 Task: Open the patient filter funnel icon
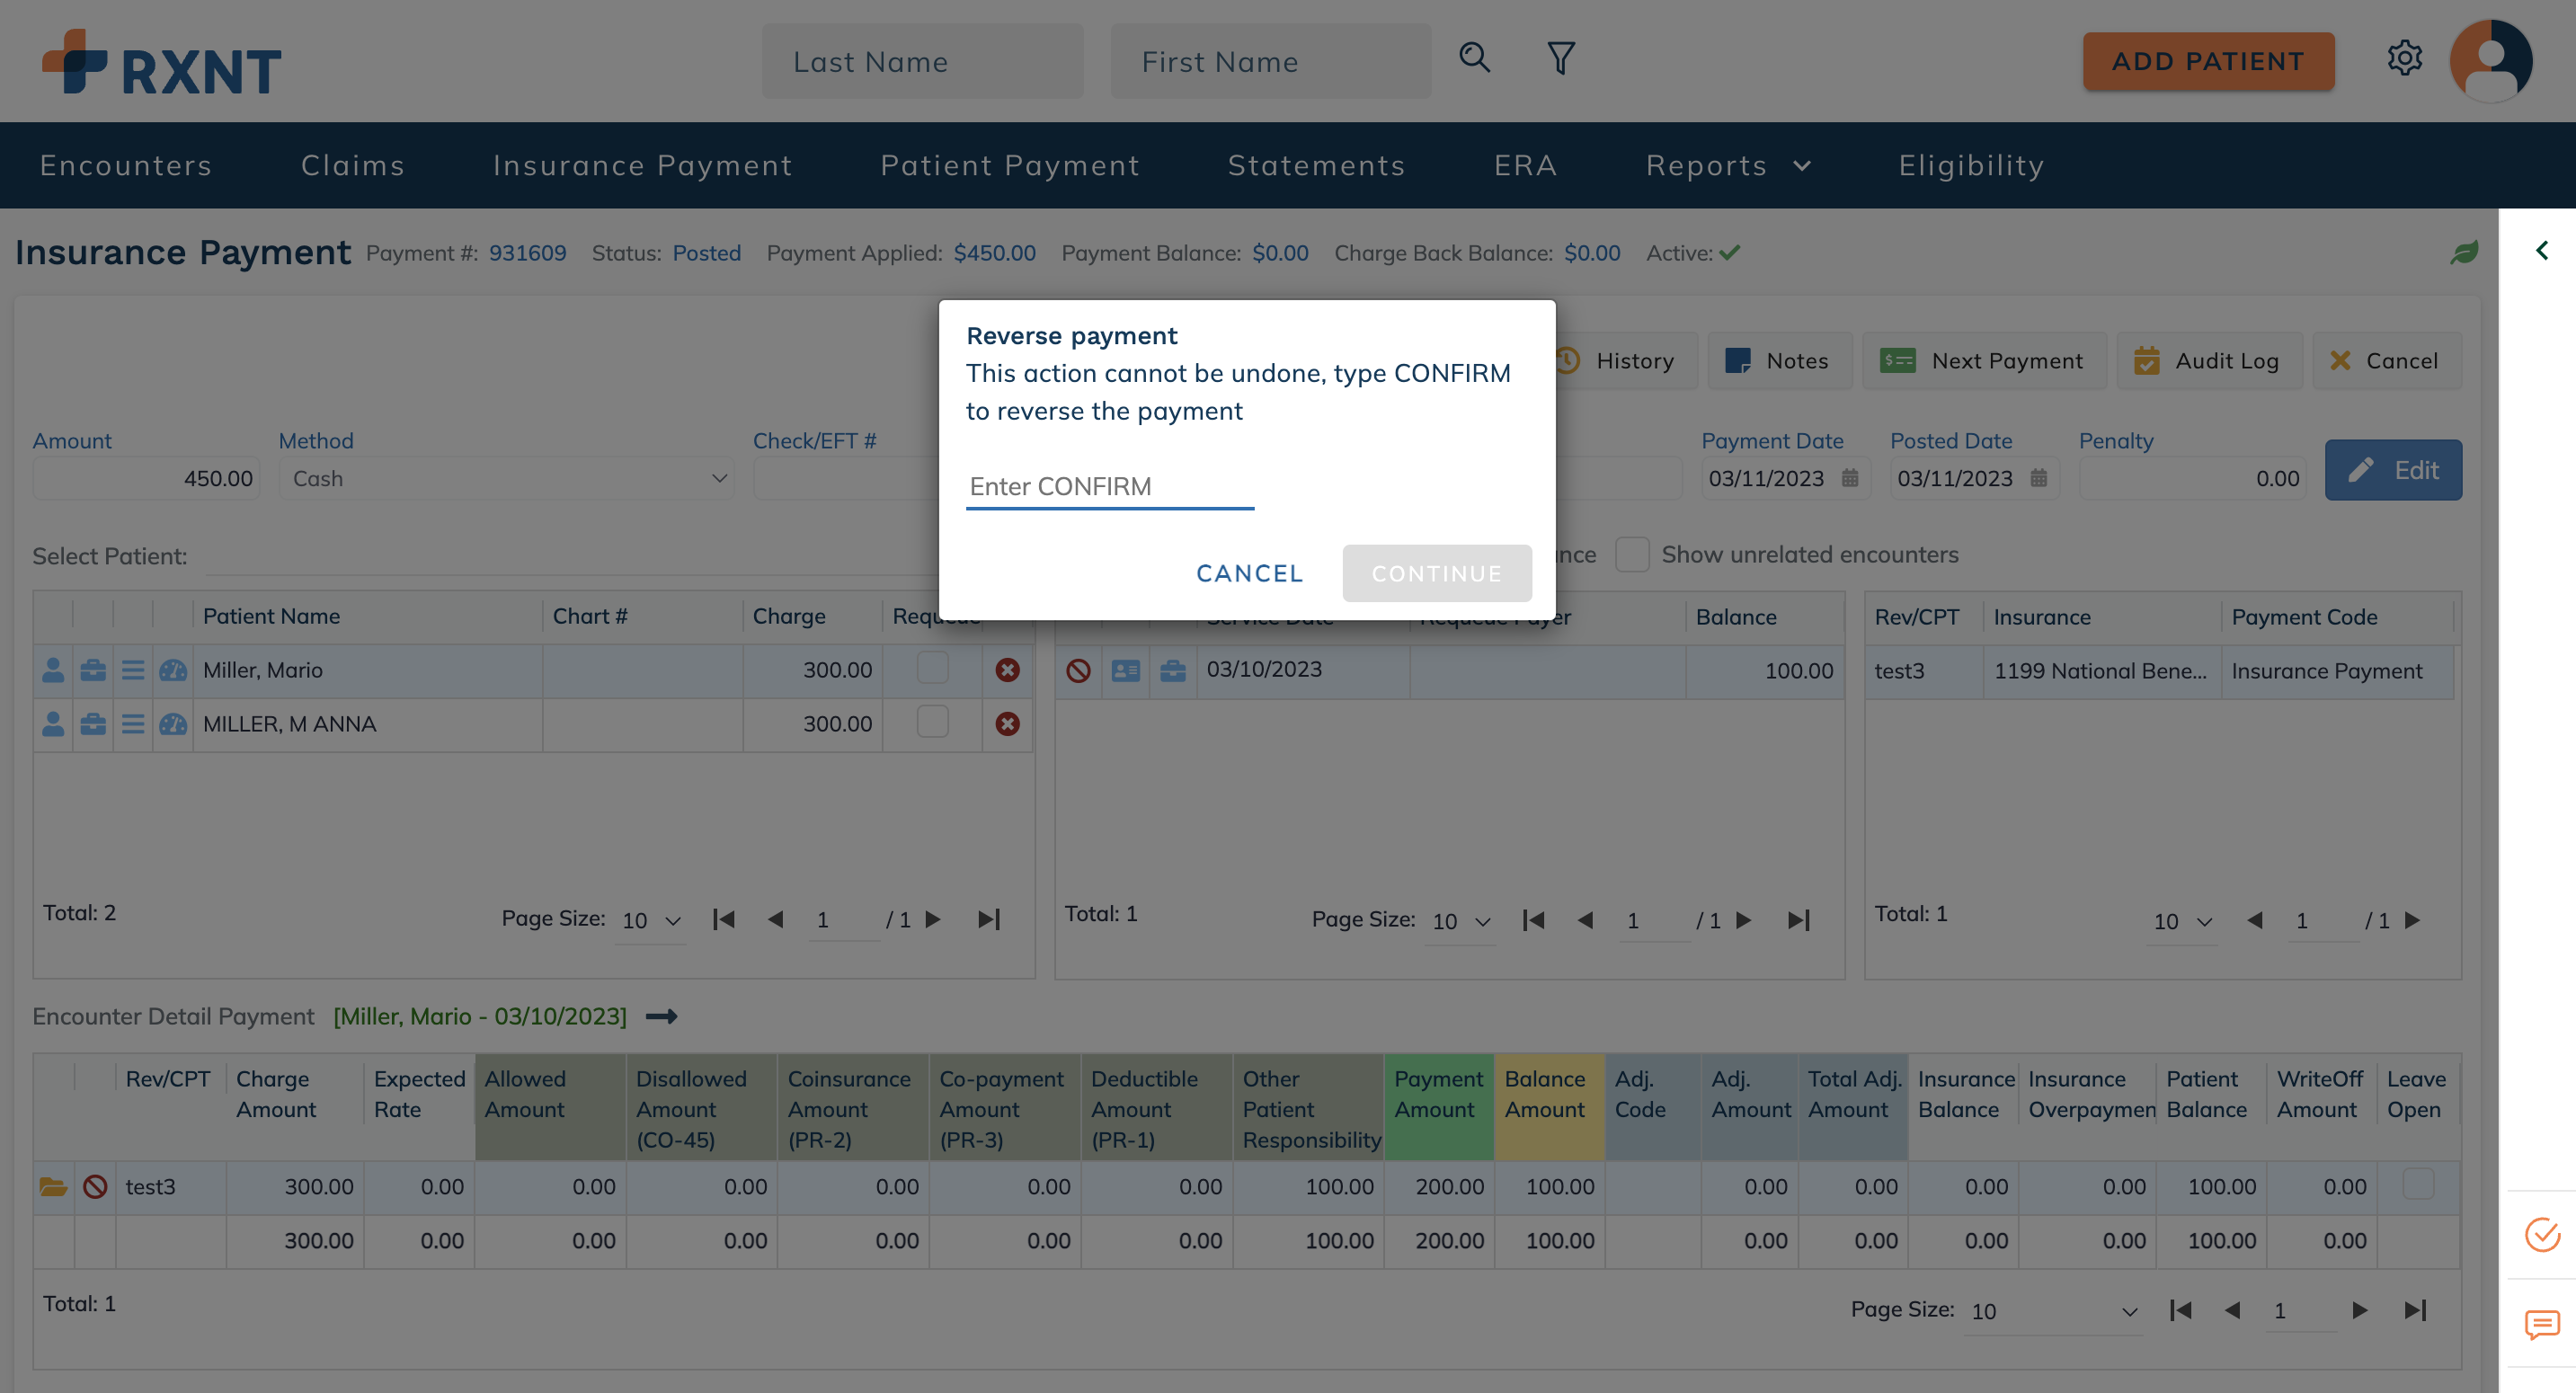tap(1561, 58)
